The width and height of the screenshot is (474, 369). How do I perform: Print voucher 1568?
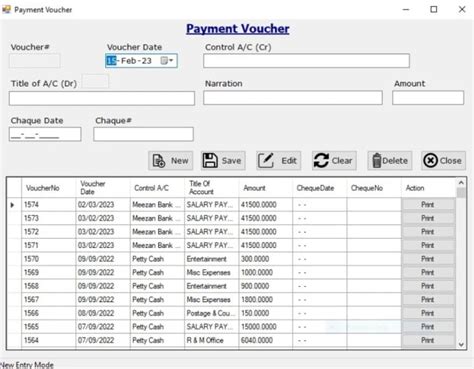click(x=428, y=286)
